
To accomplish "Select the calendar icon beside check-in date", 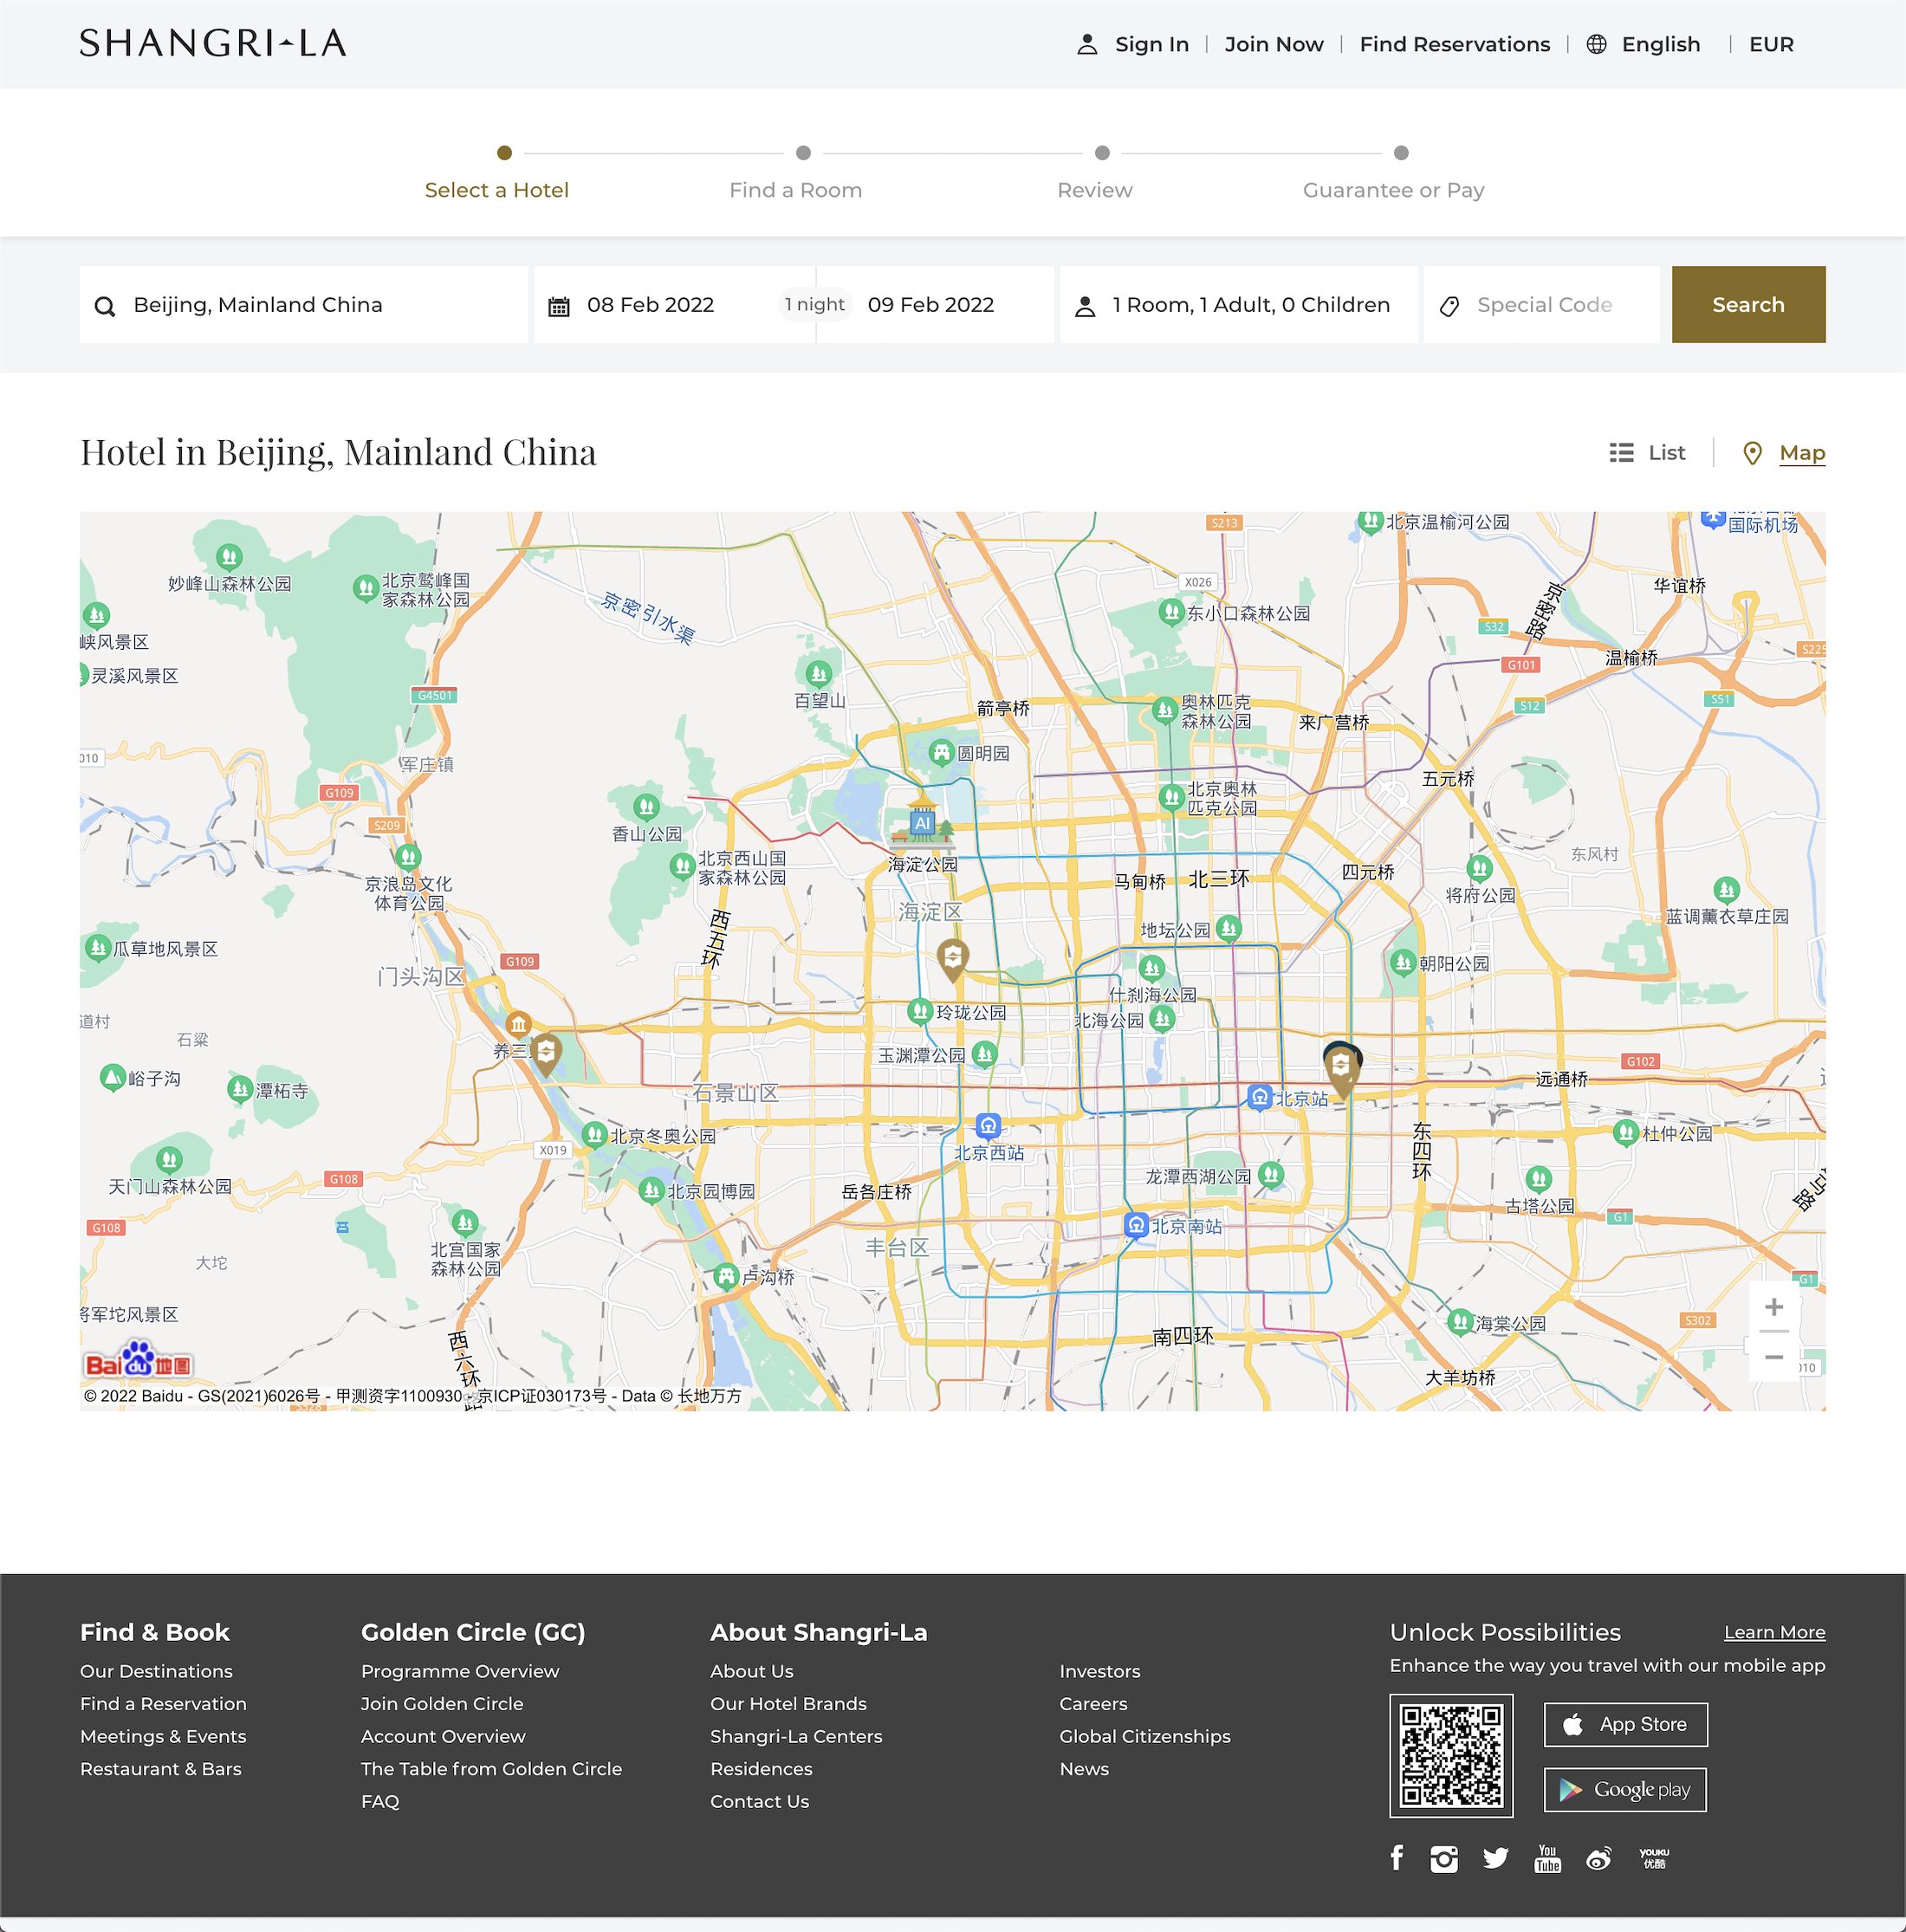I will [x=560, y=305].
